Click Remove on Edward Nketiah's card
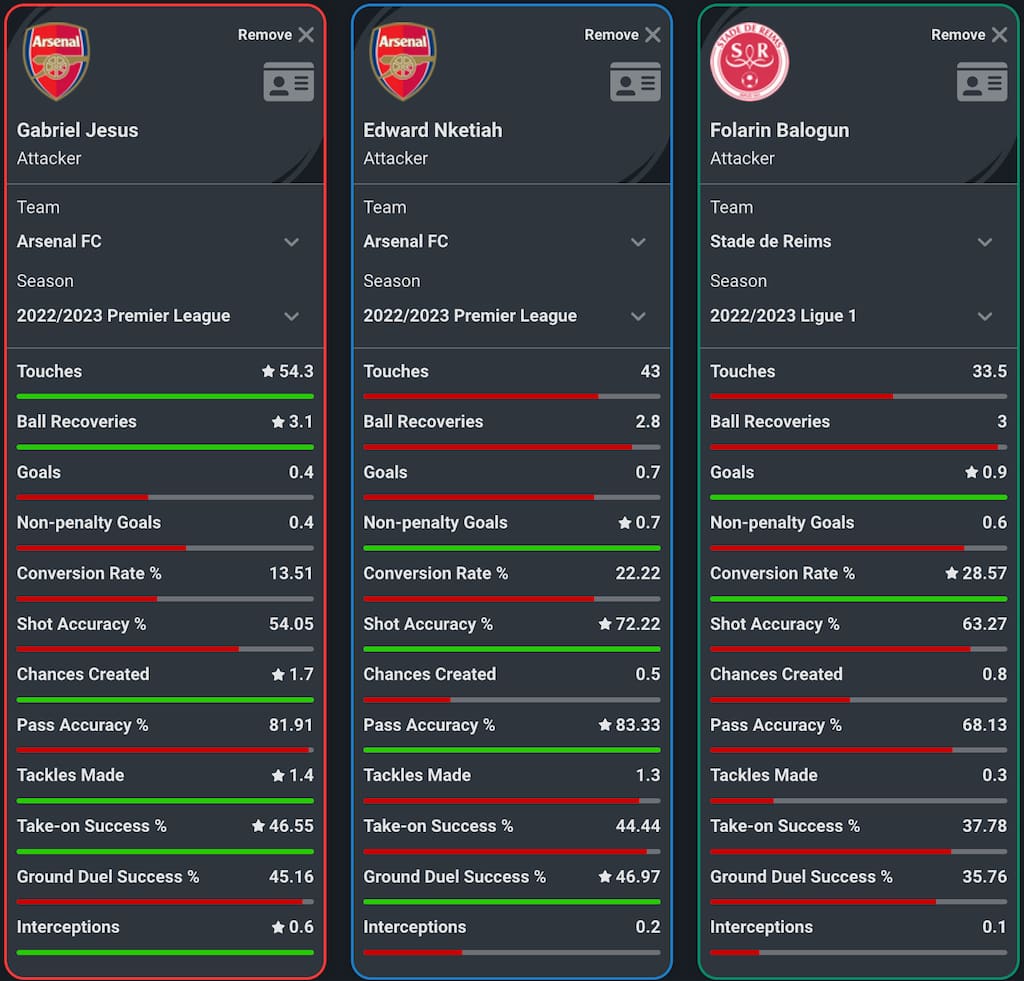 611,35
